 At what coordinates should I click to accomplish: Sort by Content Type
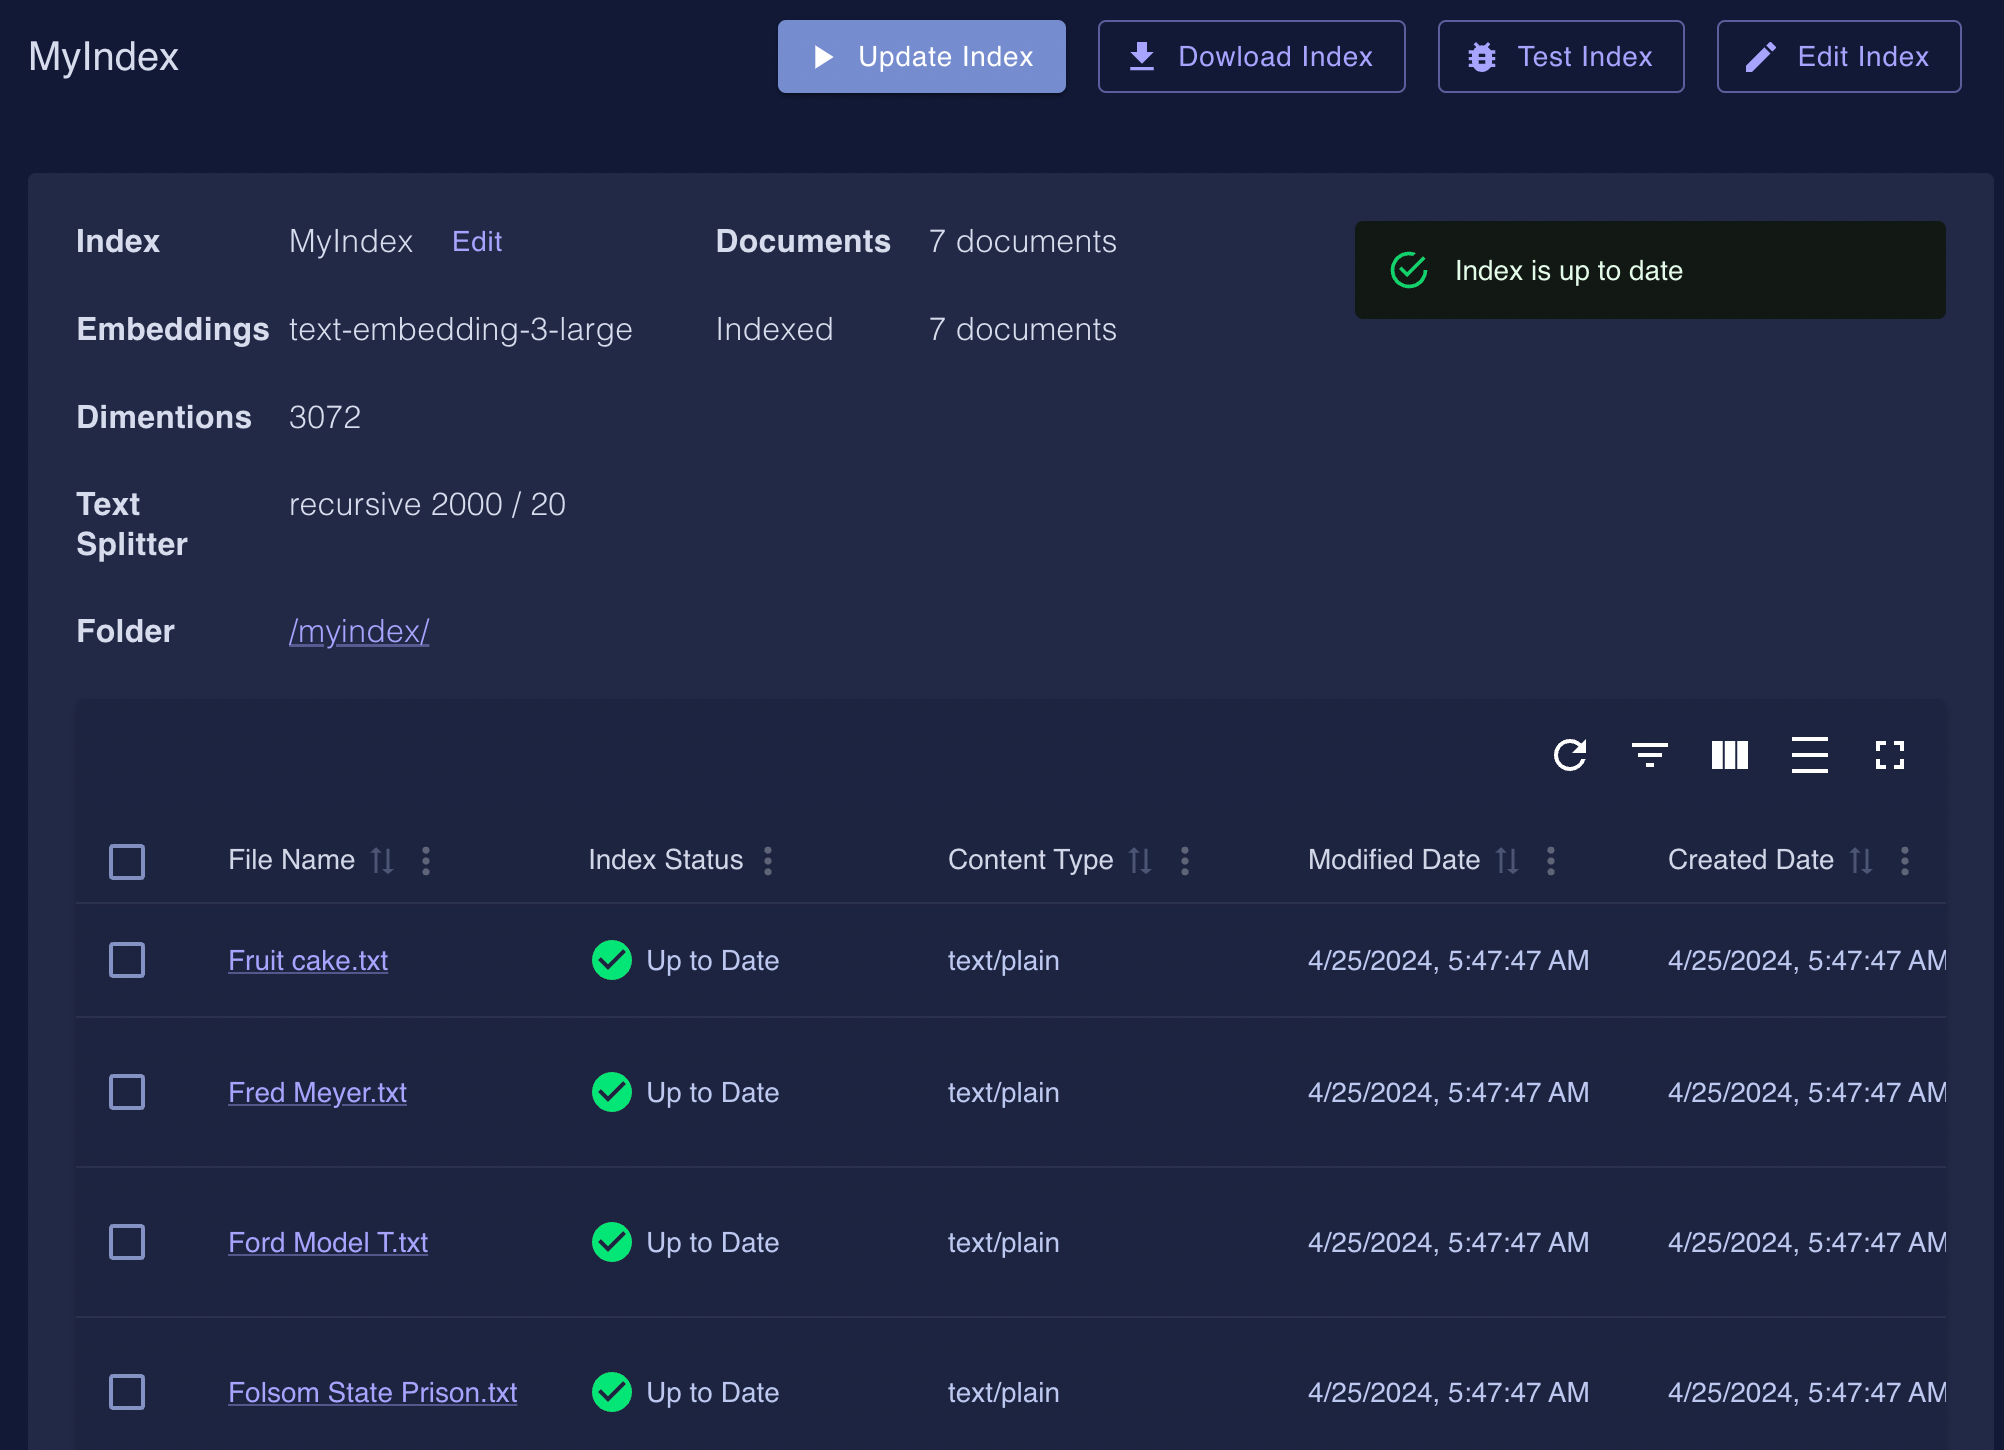(x=1140, y=861)
